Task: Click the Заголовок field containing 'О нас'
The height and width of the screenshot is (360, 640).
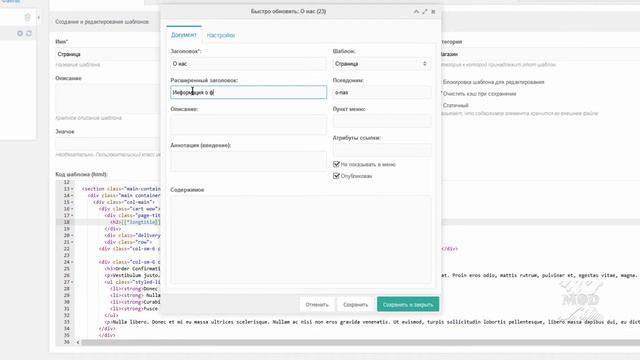Action: click(x=248, y=64)
